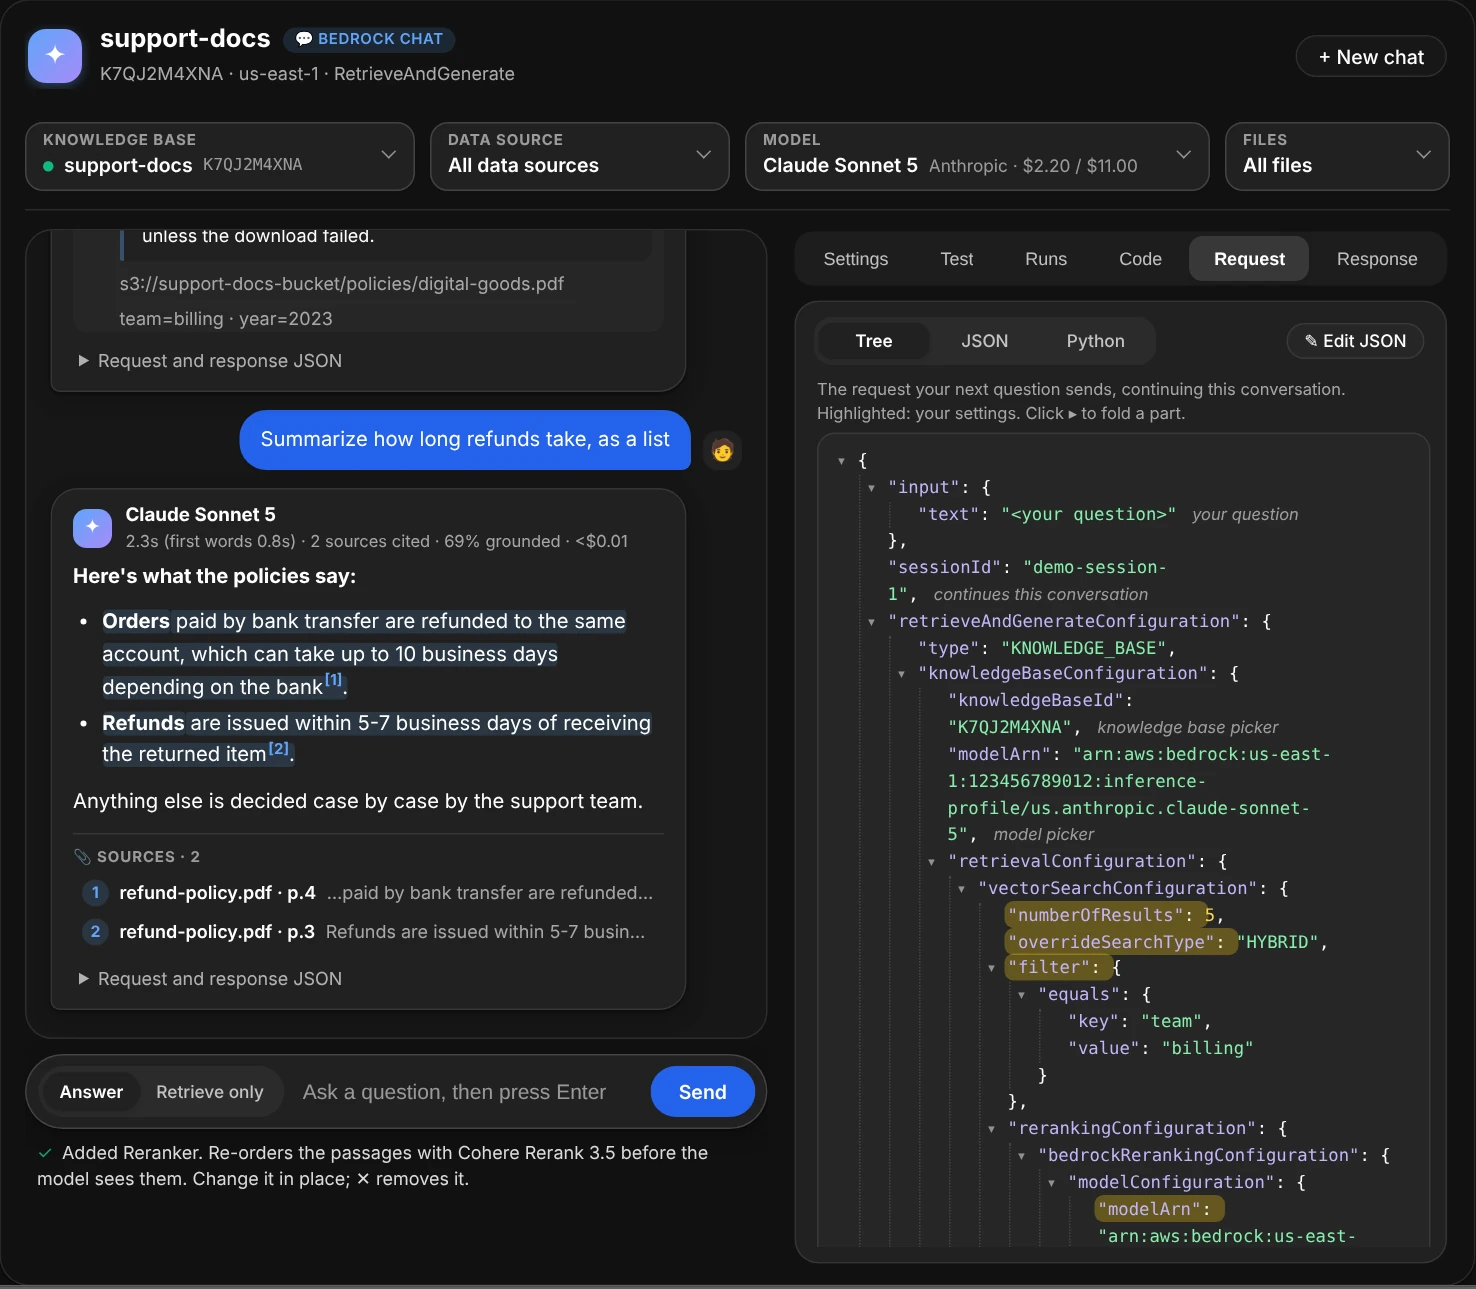Click the Ask a question input field
The image size is (1476, 1289).
click(x=467, y=1092)
